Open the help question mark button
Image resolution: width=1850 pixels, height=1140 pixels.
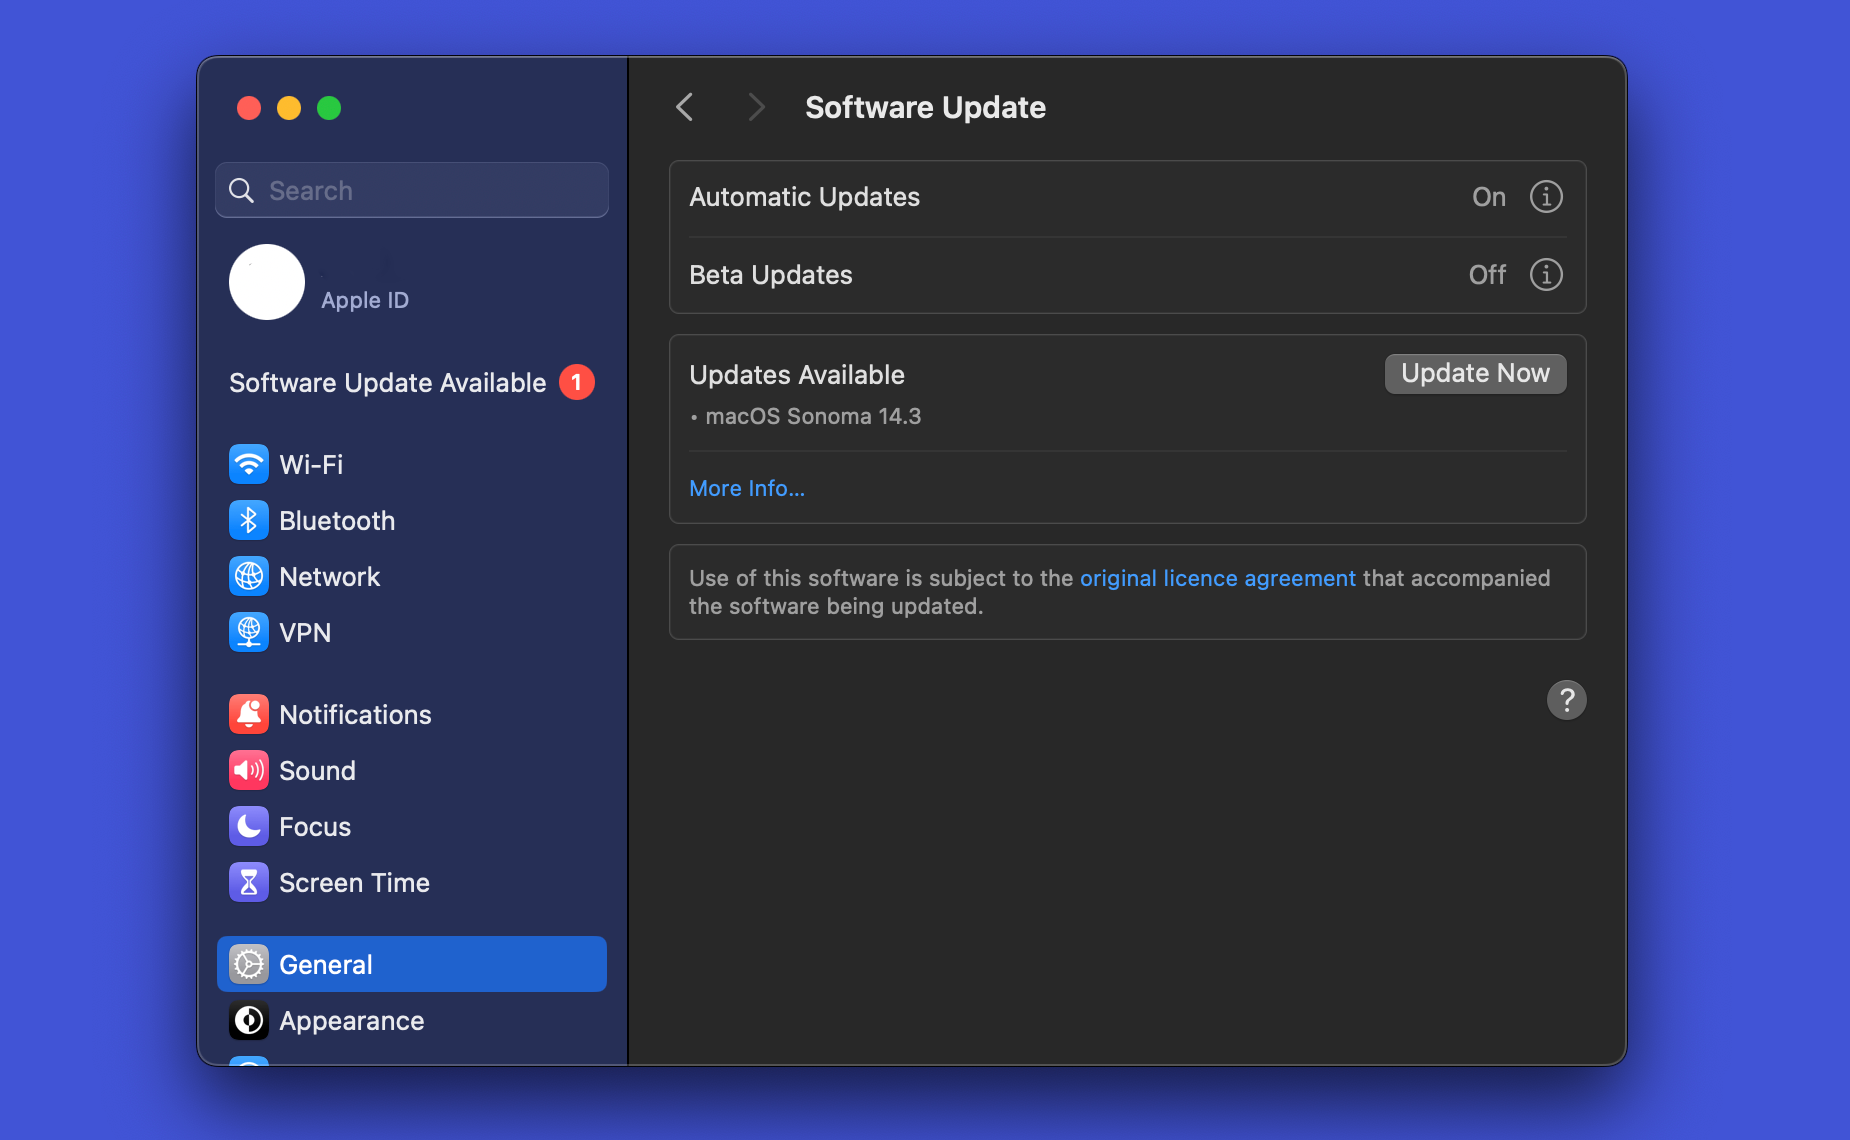point(1566,700)
